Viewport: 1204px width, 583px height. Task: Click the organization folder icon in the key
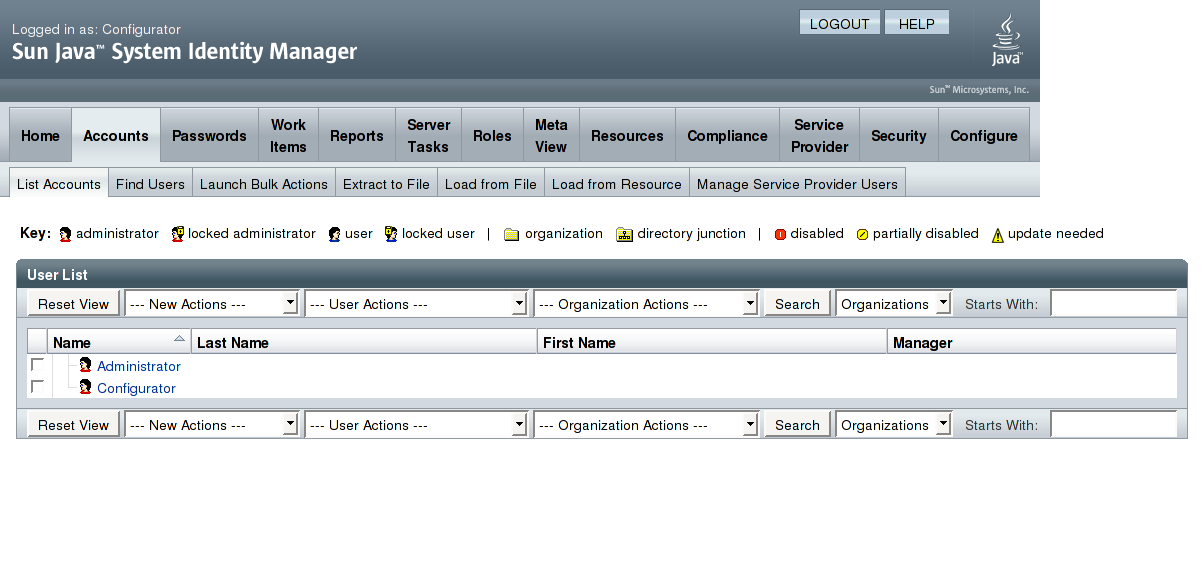[512, 234]
